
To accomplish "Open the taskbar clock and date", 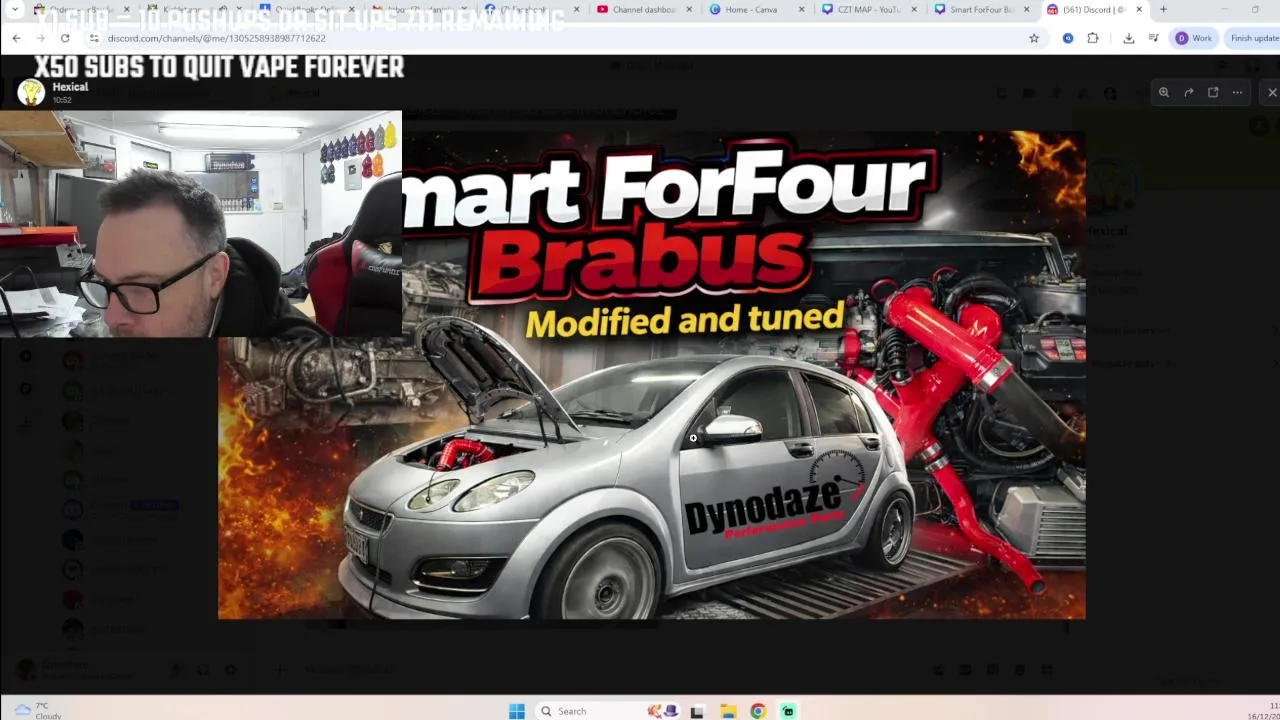I will (1263, 711).
